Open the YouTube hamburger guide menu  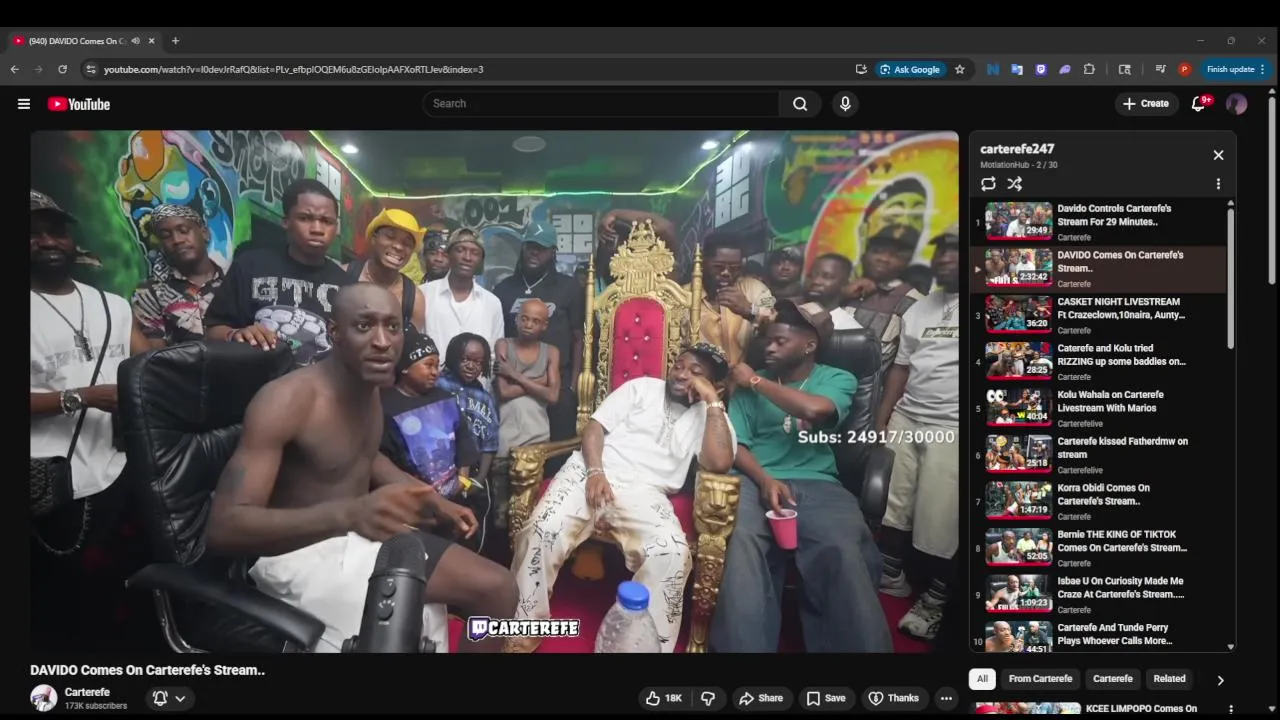[24, 104]
